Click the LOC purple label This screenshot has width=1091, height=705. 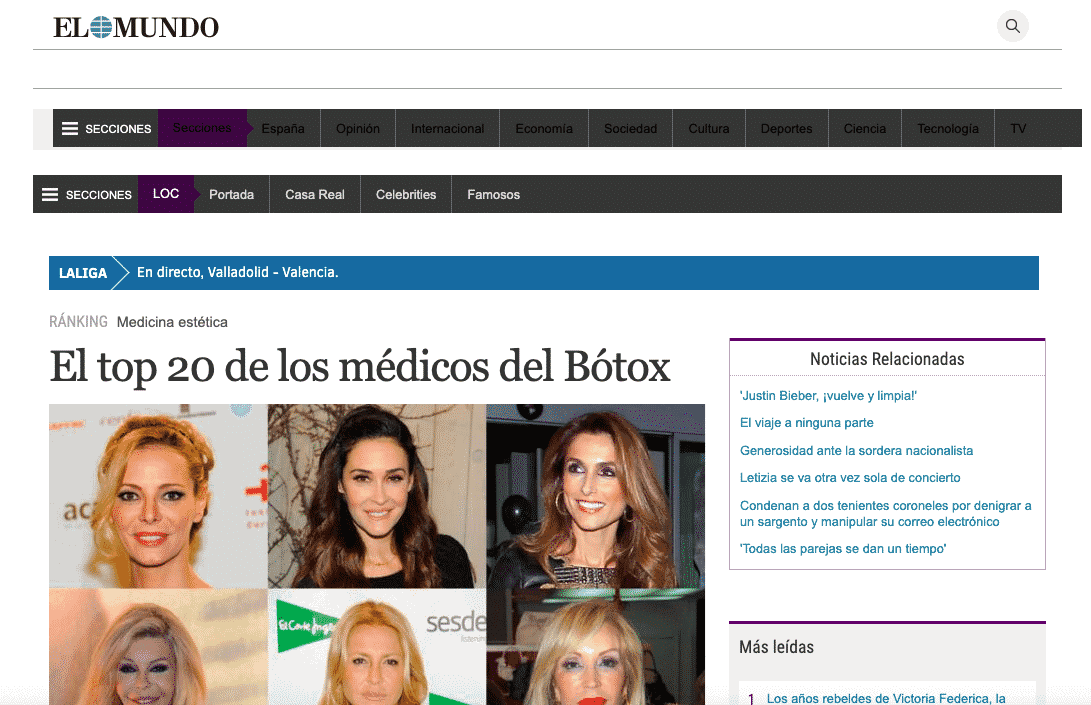click(x=166, y=194)
